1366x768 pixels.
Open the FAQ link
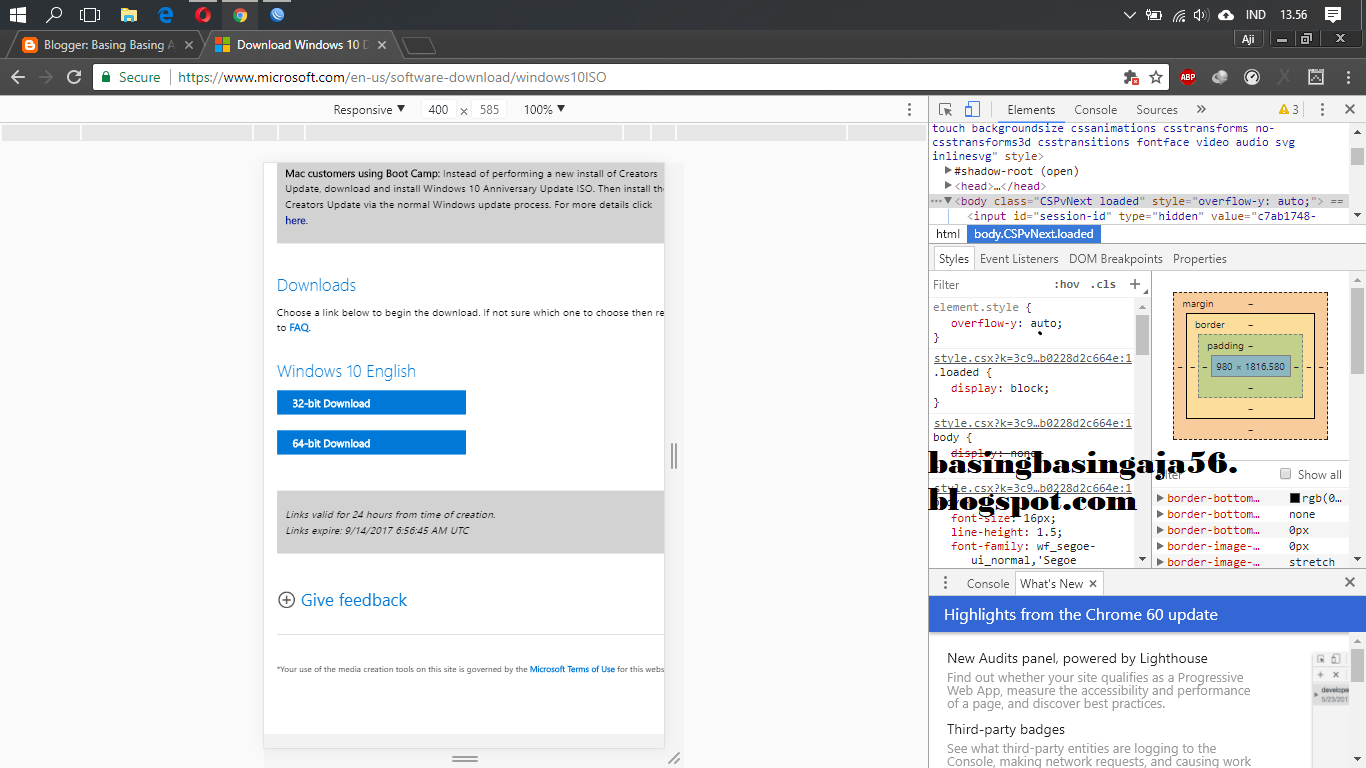299,327
